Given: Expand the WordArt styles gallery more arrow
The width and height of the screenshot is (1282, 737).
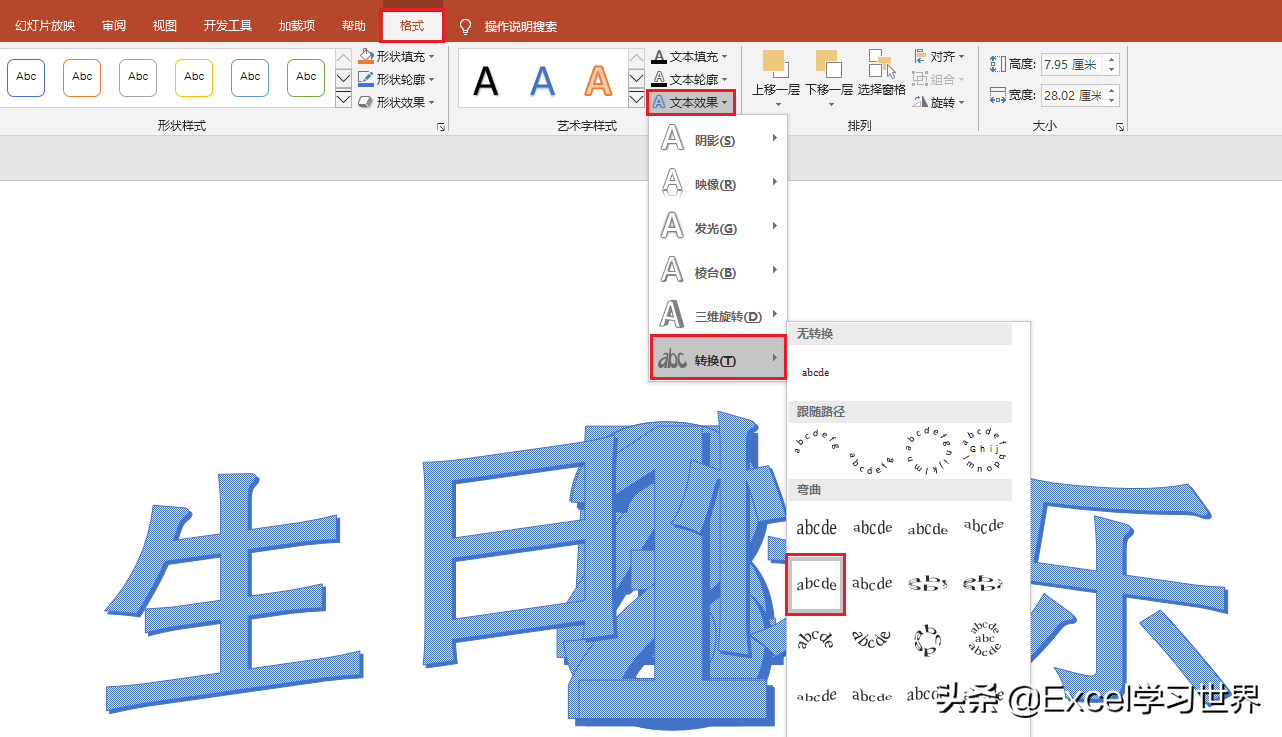Looking at the screenshot, I should pyautogui.click(x=637, y=99).
